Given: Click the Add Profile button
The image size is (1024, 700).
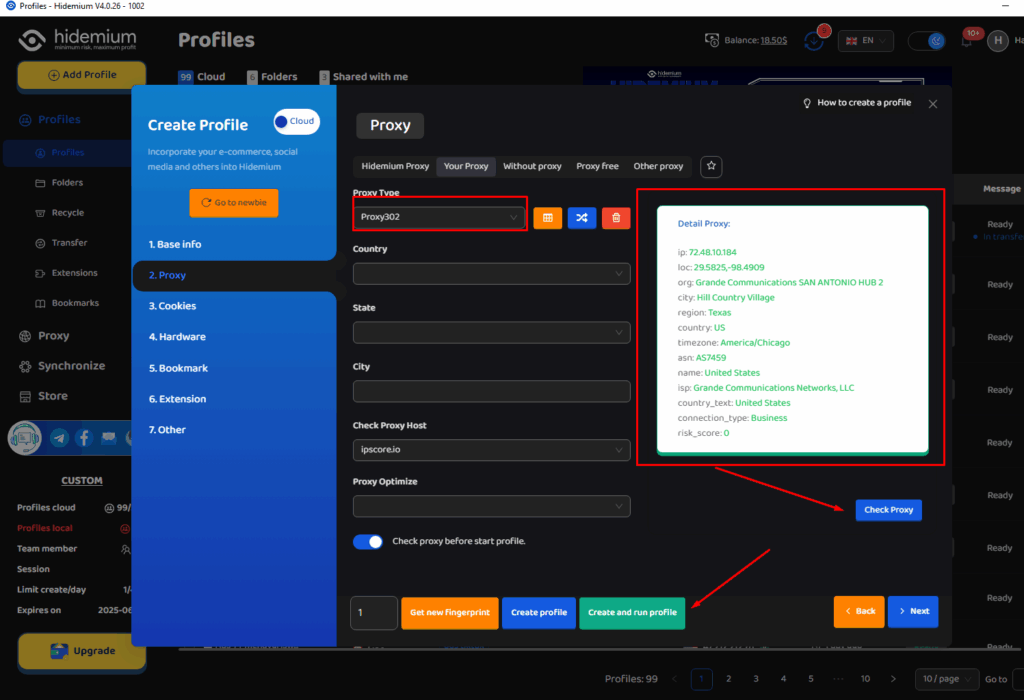Looking at the screenshot, I should click(82, 75).
